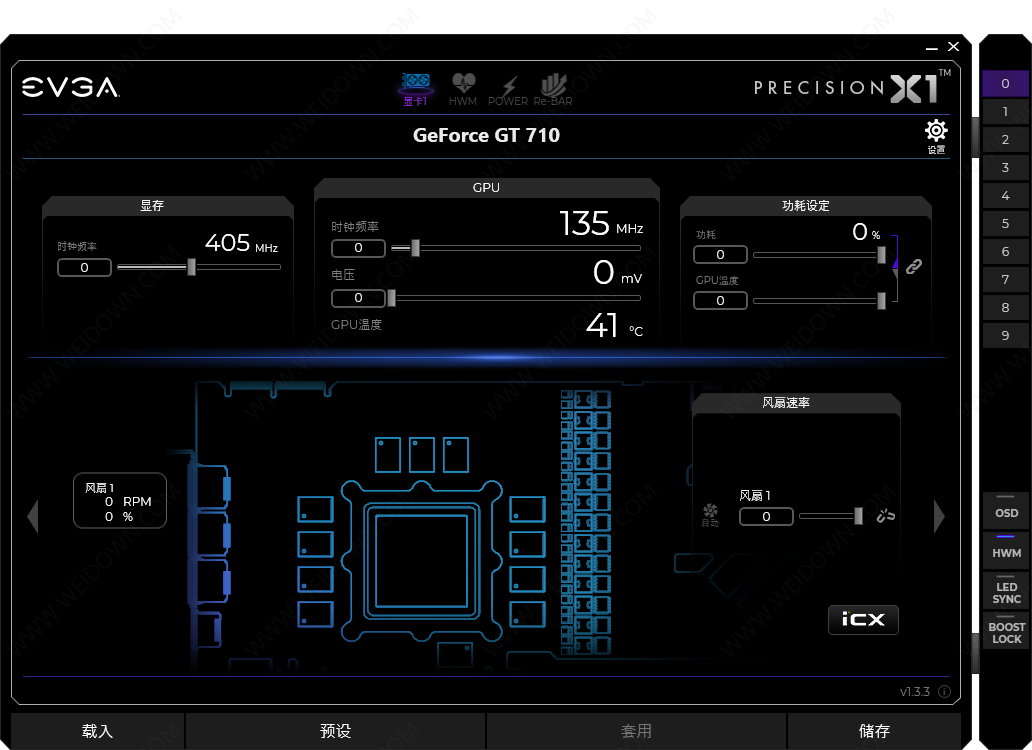This screenshot has width=1032, height=750.
Task: Switch to the POWER tab
Action: point(507,89)
